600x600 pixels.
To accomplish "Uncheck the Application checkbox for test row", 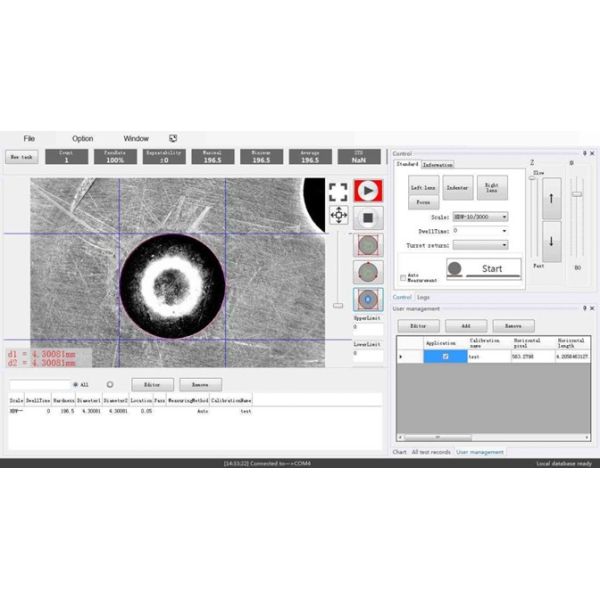I will tap(446, 356).
